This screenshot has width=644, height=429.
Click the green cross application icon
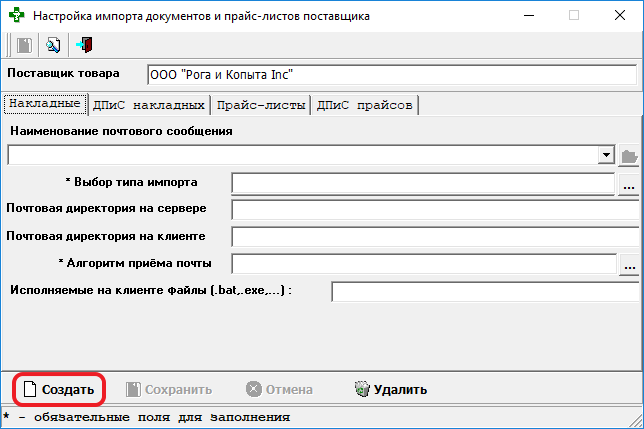pyautogui.click(x=16, y=15)
